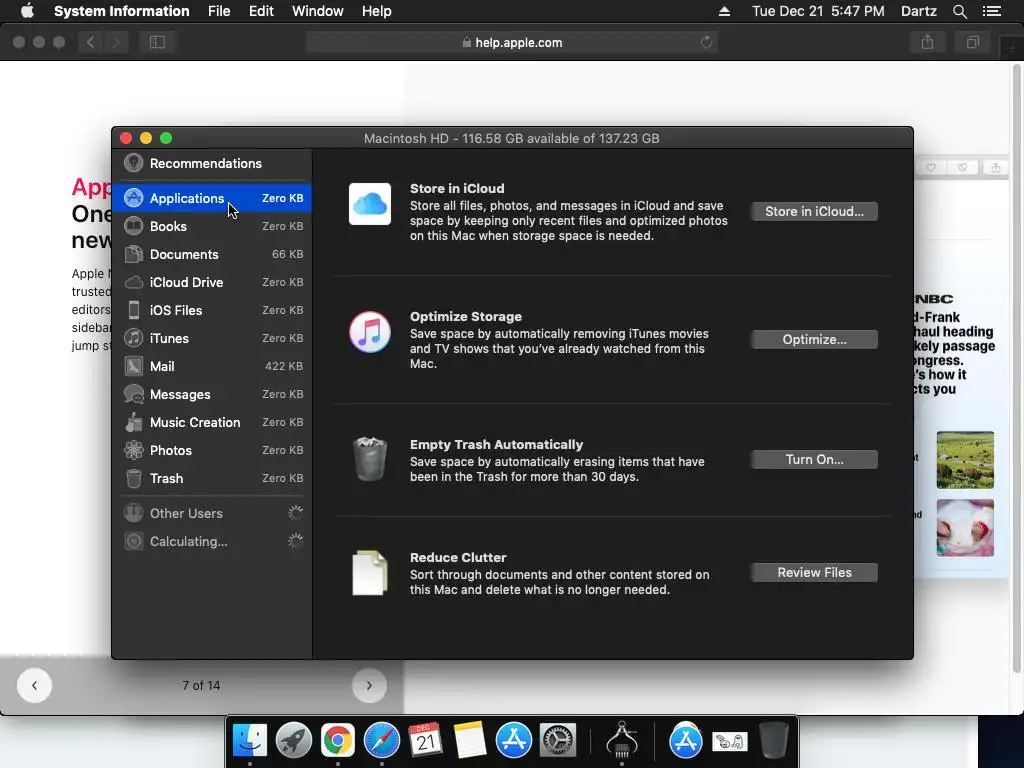This screenshot has height=768, width=1024.
Task: Select Mail in the storage sidebar
Action: pyautogui.click(x=212, y=366)
